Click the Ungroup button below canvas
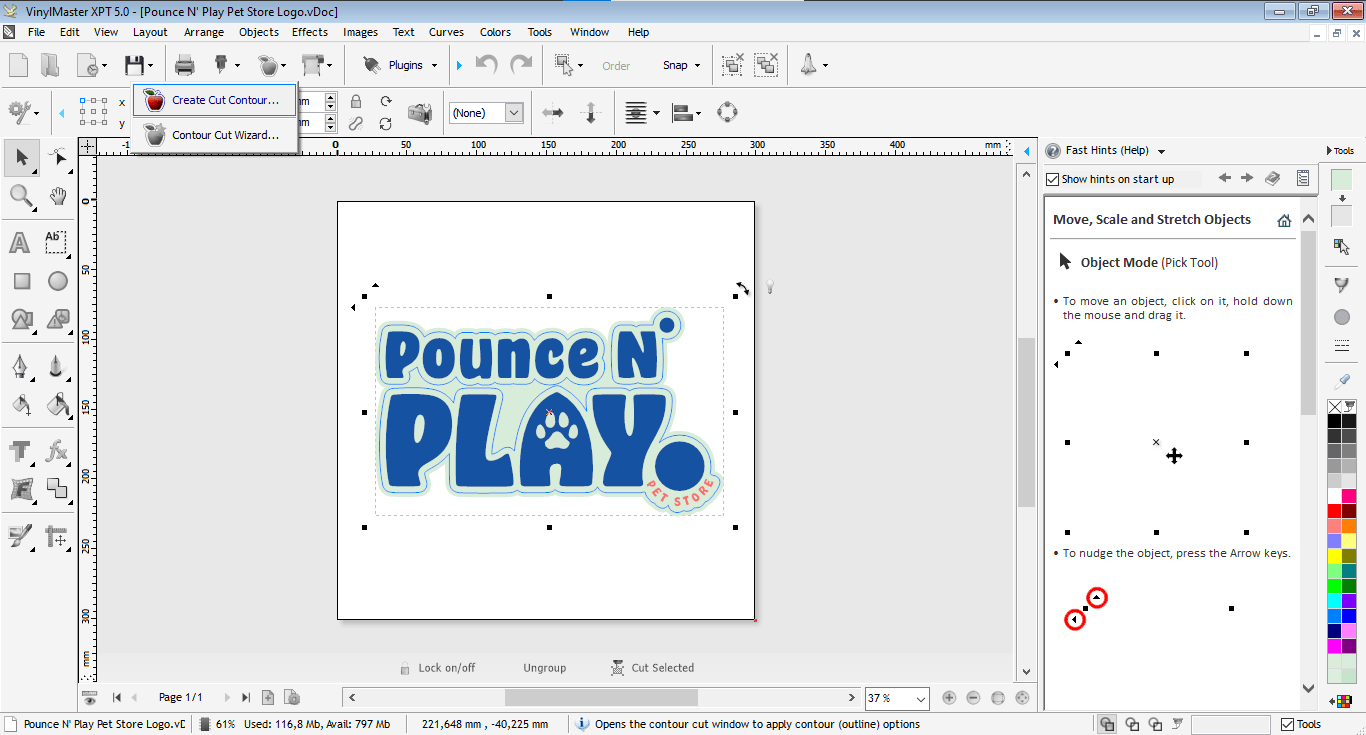 tap(544, 668)
